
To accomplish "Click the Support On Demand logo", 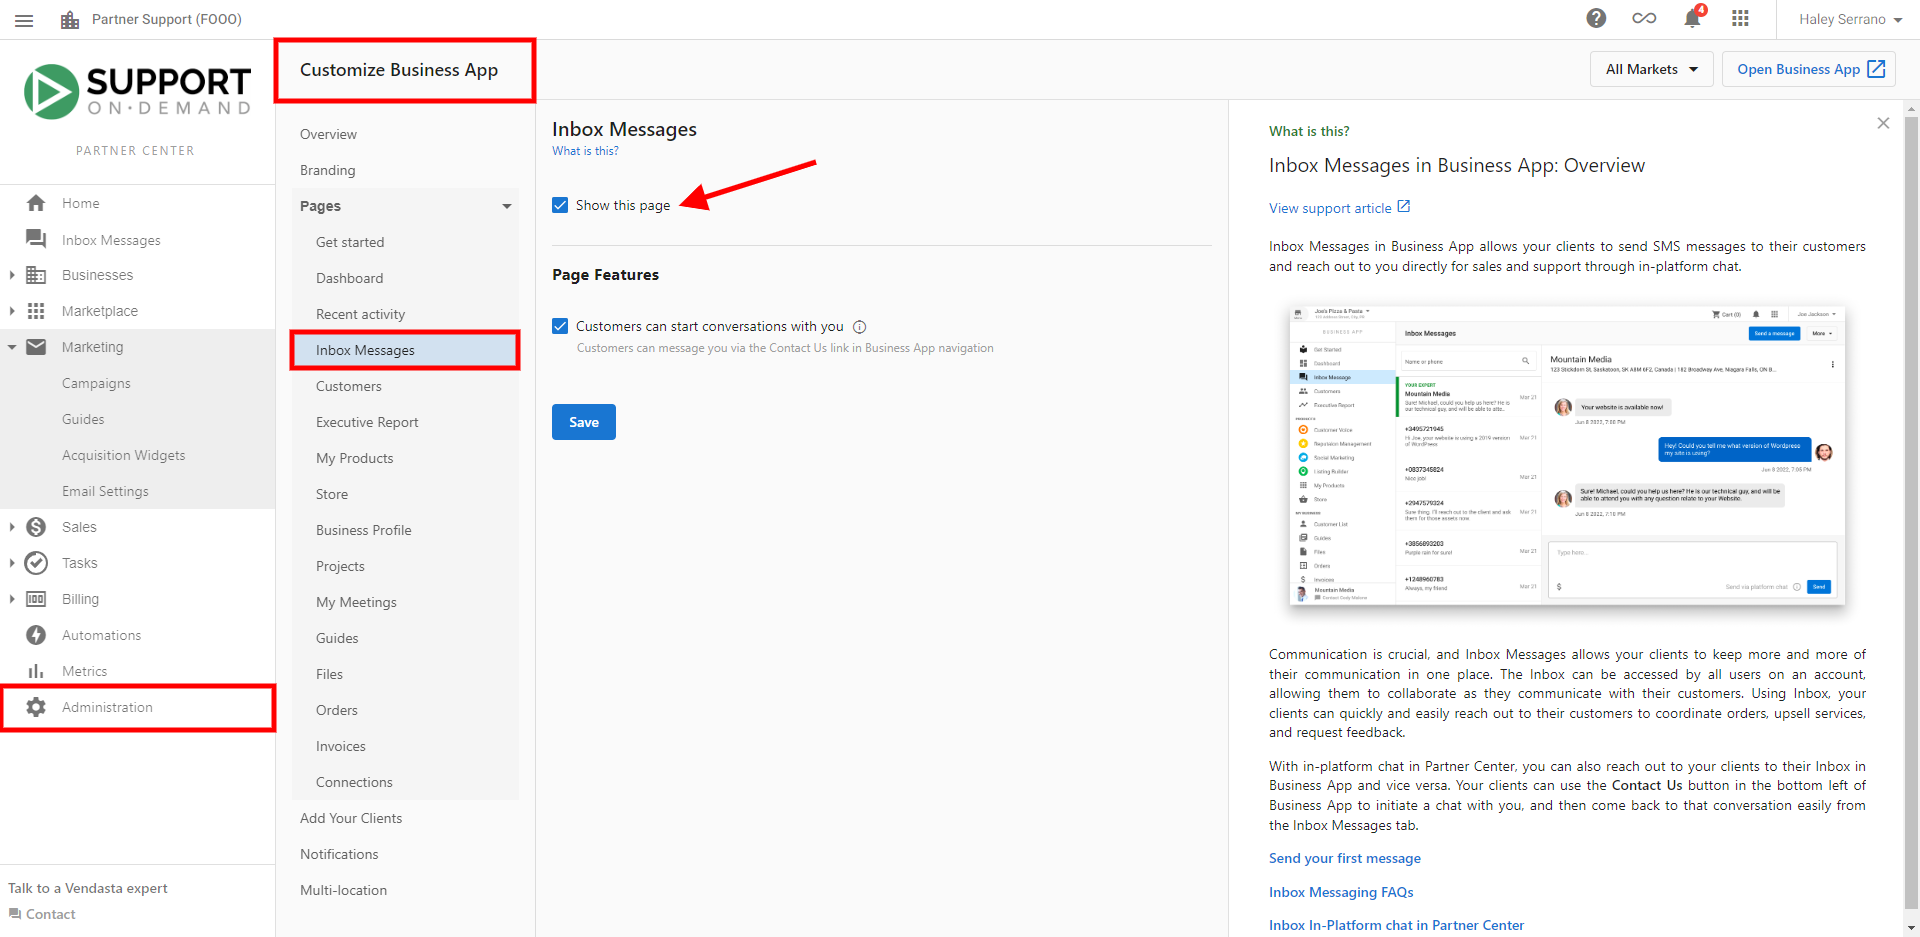I will pos(137,92).
